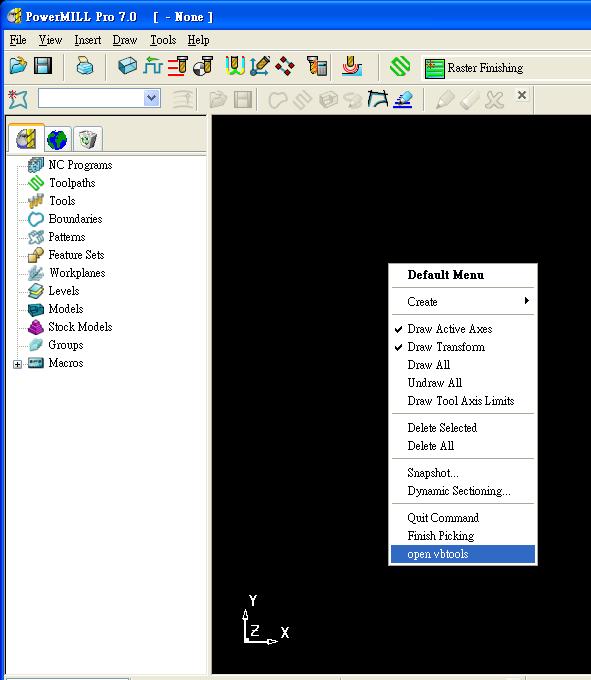Select Boundaries in explorer tree
591x680 pixels.
point(75,219)
